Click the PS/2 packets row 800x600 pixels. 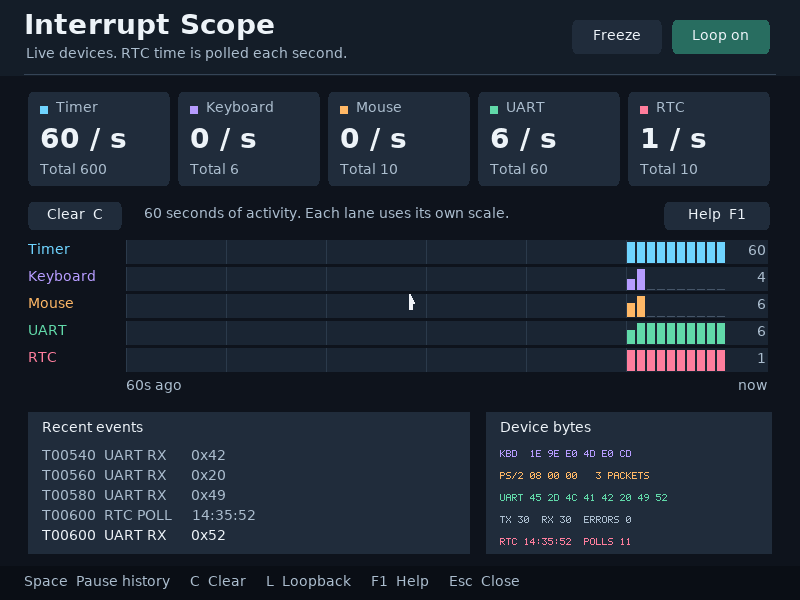coord(574,476)
